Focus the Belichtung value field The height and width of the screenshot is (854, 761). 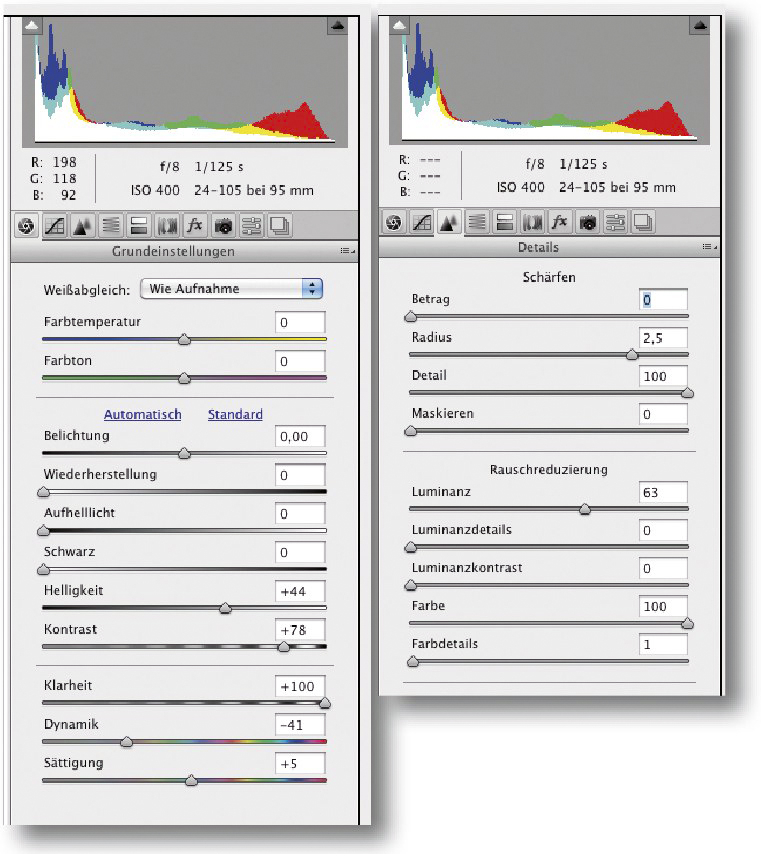(x=300, y=436)
